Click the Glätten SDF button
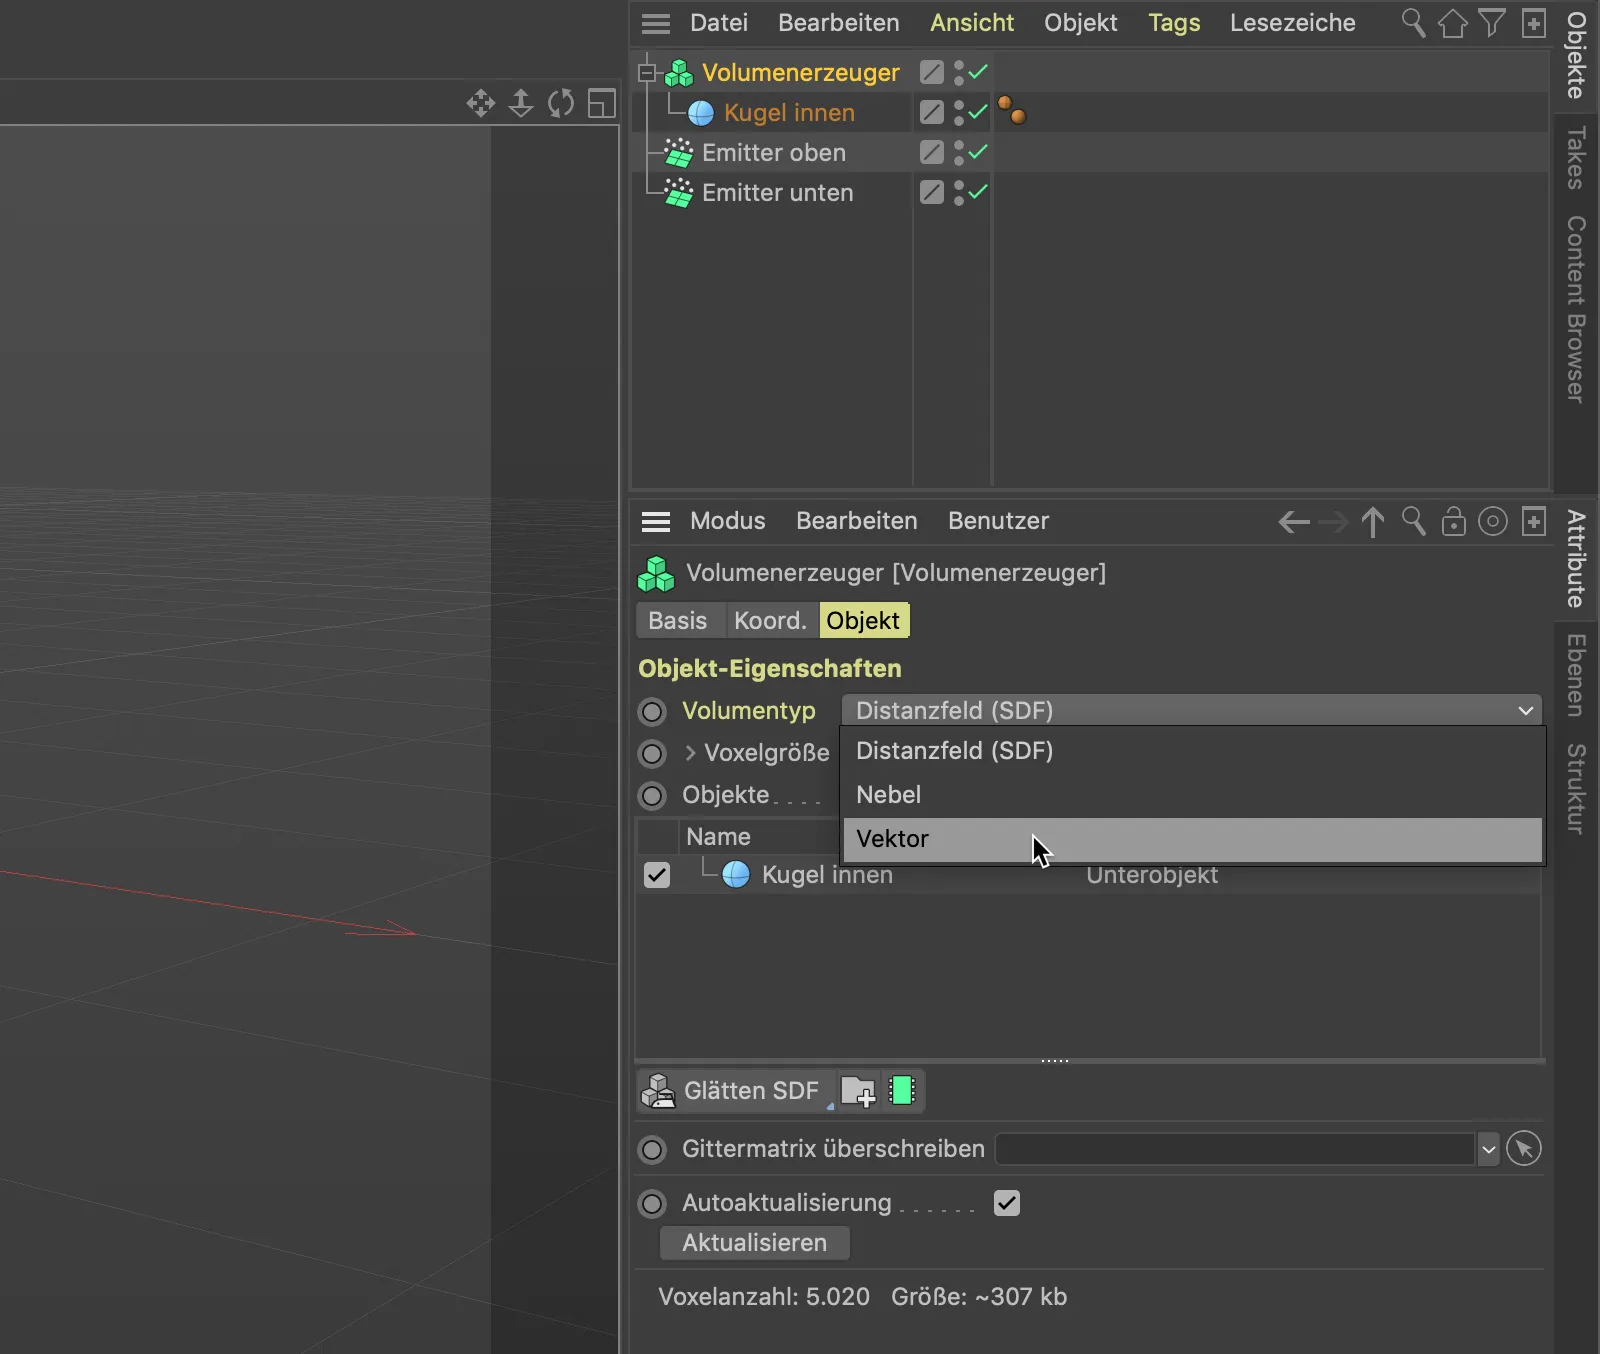This screenshot has width=1600, height=1354. (x=738, y=1091)
